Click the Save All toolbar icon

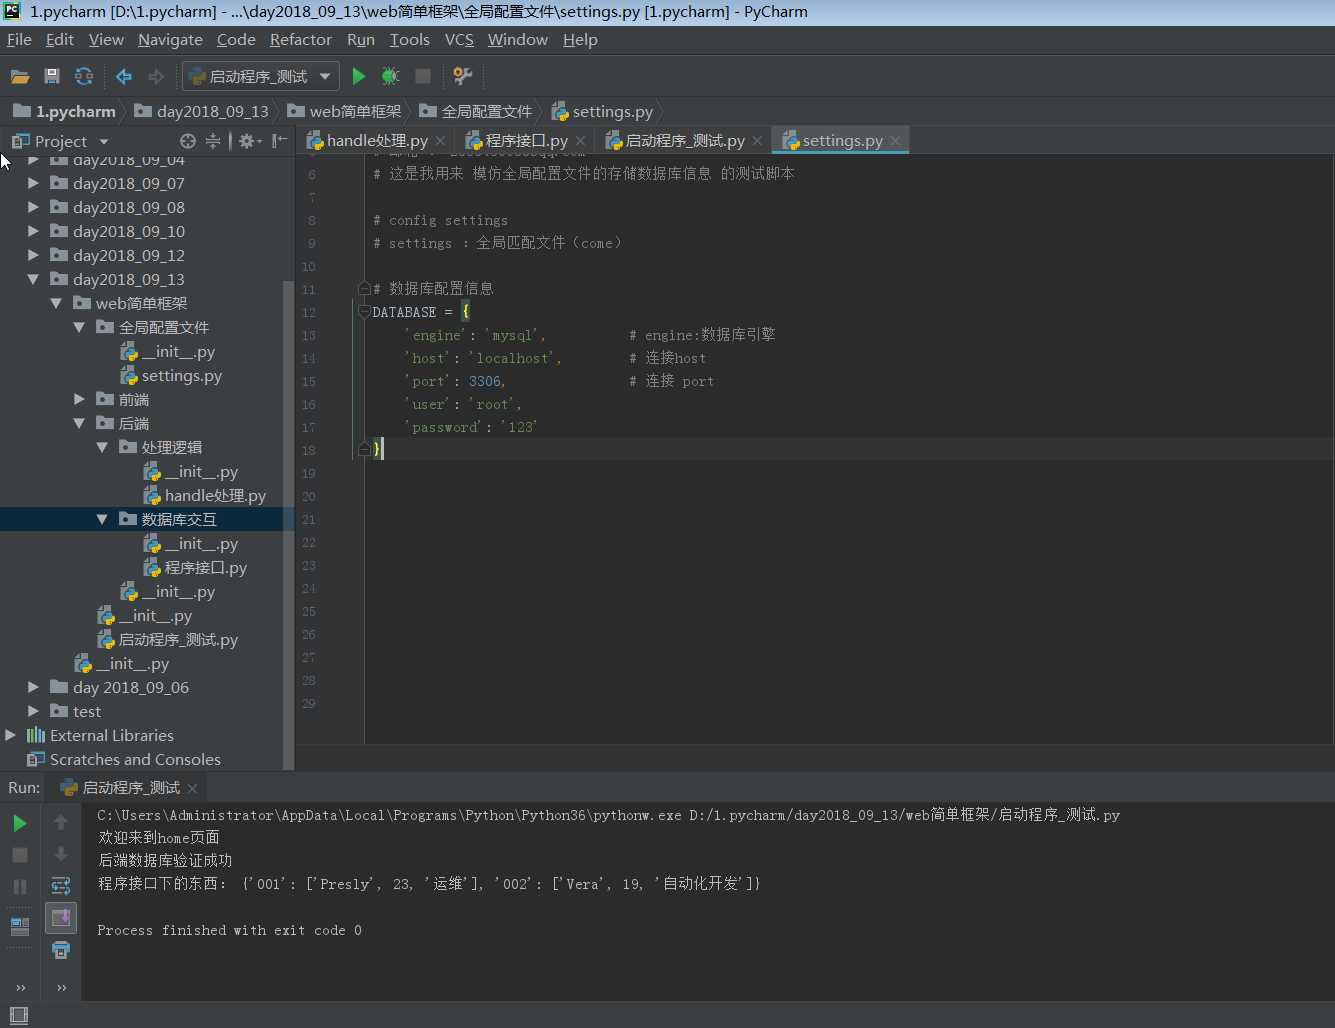pos(52,76)
